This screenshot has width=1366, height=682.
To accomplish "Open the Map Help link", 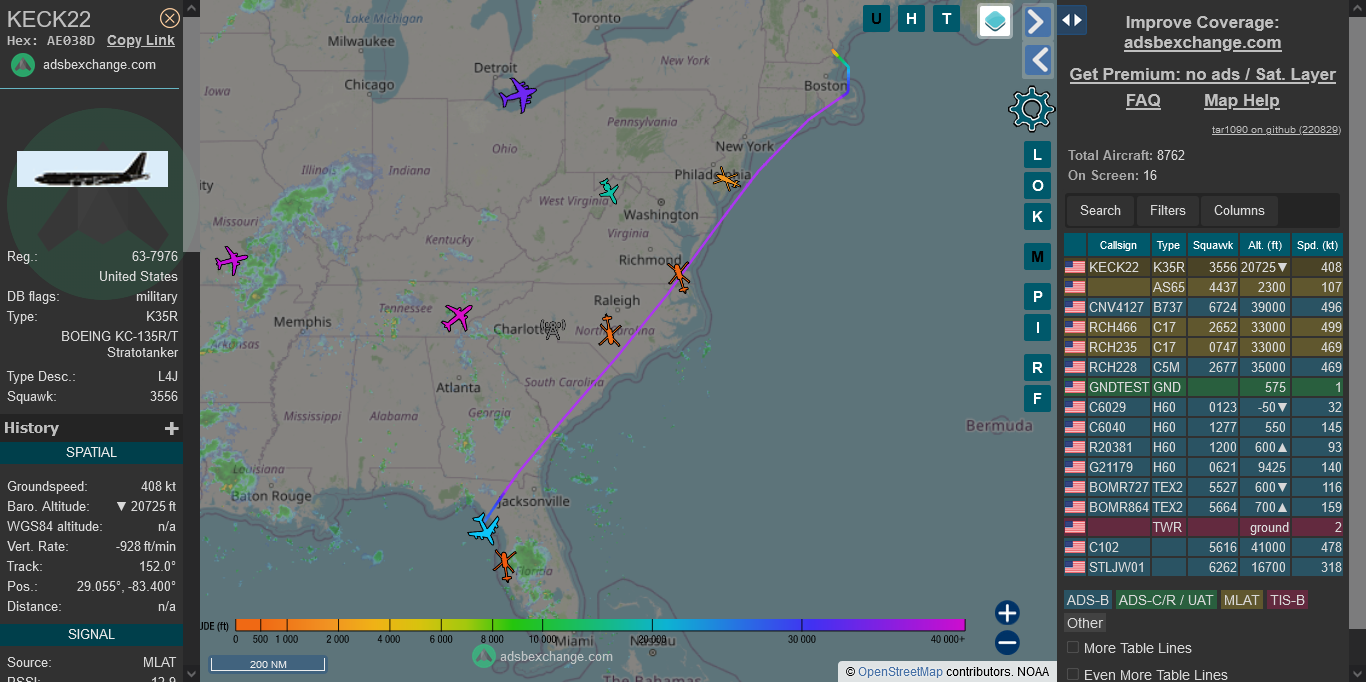I will coord(1241,100).
